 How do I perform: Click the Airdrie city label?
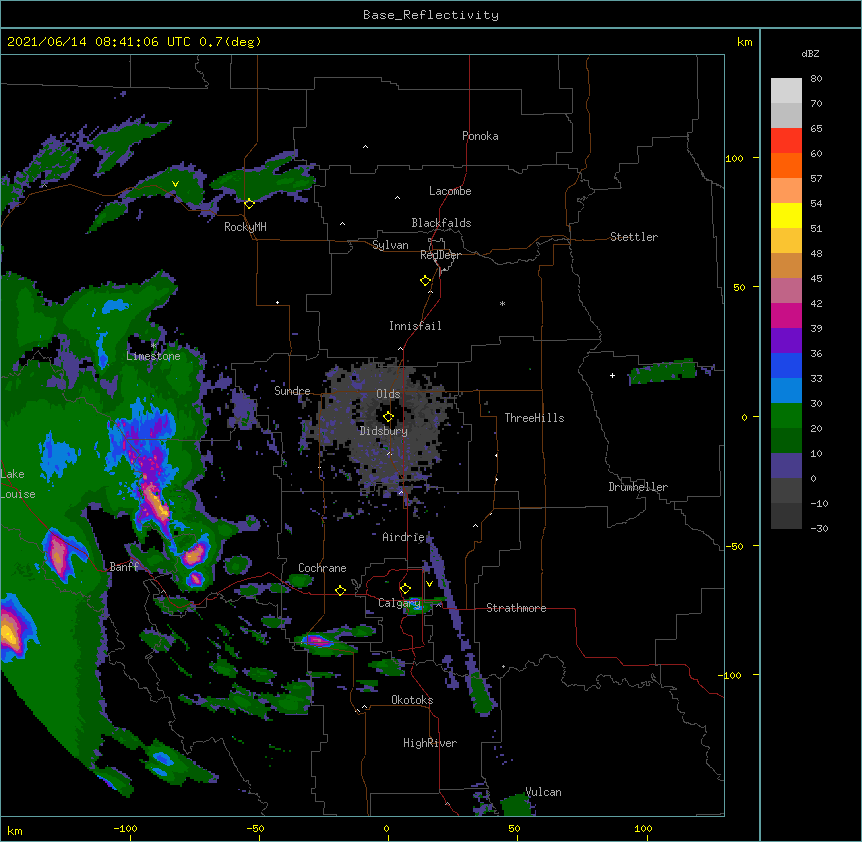pyautogui.click(x=404, y=537)
